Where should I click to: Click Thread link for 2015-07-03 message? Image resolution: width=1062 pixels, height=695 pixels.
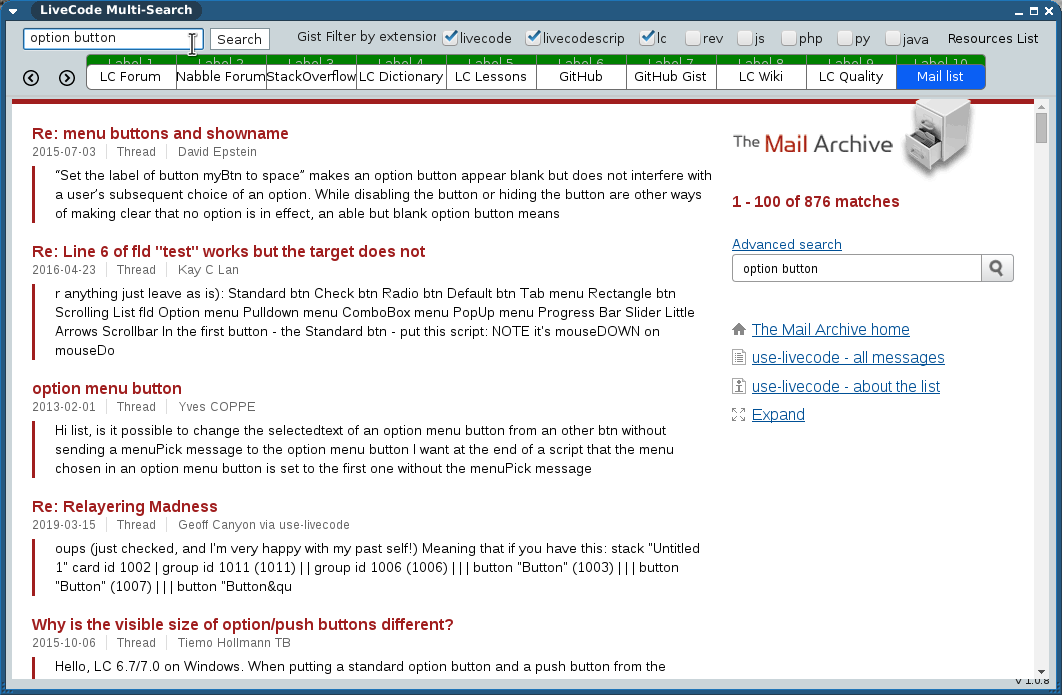pyautogui.click(x=136, y=152)
